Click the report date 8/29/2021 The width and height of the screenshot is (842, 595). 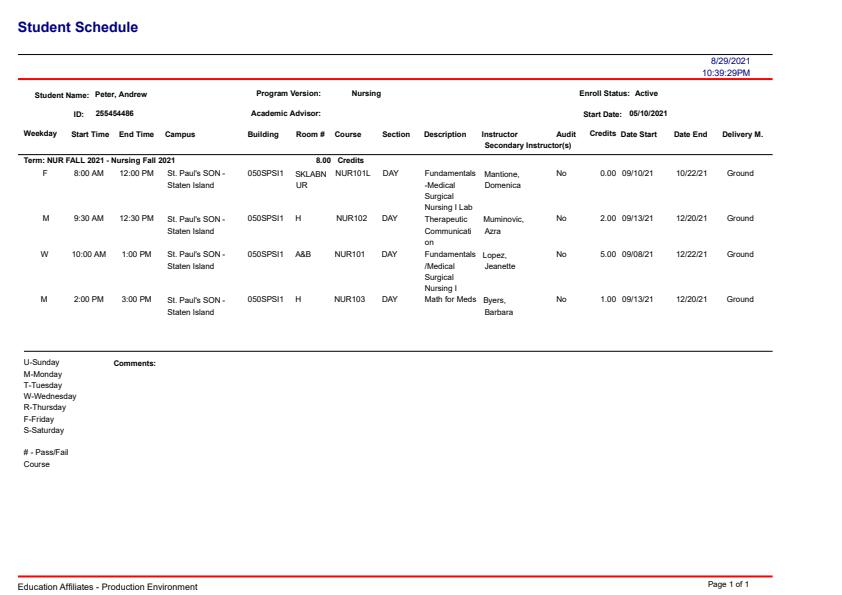(x=729, y=61)
